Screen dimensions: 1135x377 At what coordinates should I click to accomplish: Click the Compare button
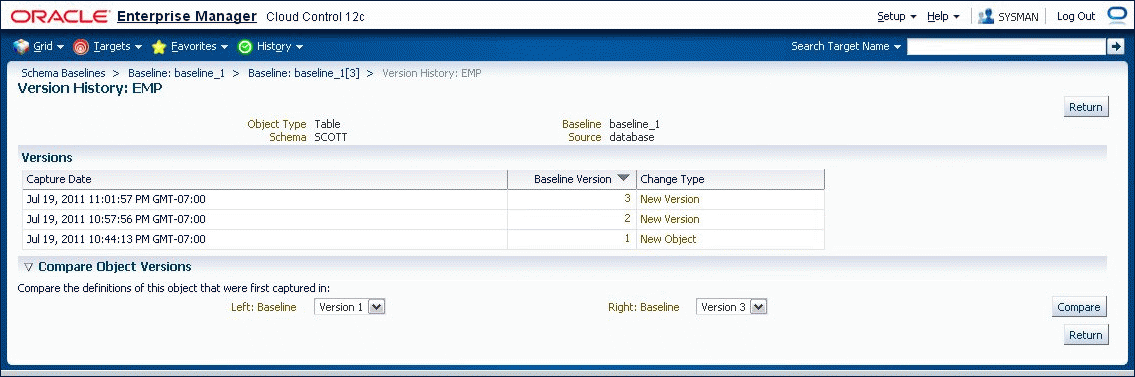click(1079, 307)
